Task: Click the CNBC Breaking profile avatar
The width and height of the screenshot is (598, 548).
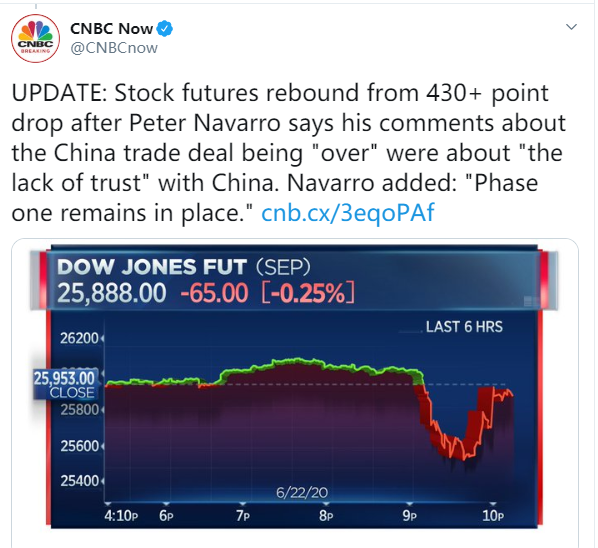Action: tap(35, 39)
